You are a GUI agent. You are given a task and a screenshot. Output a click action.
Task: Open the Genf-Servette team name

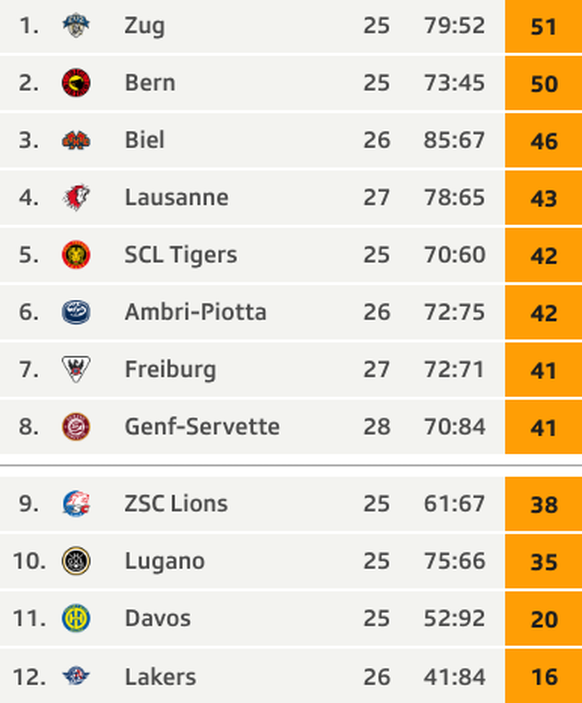coord(202,427)
